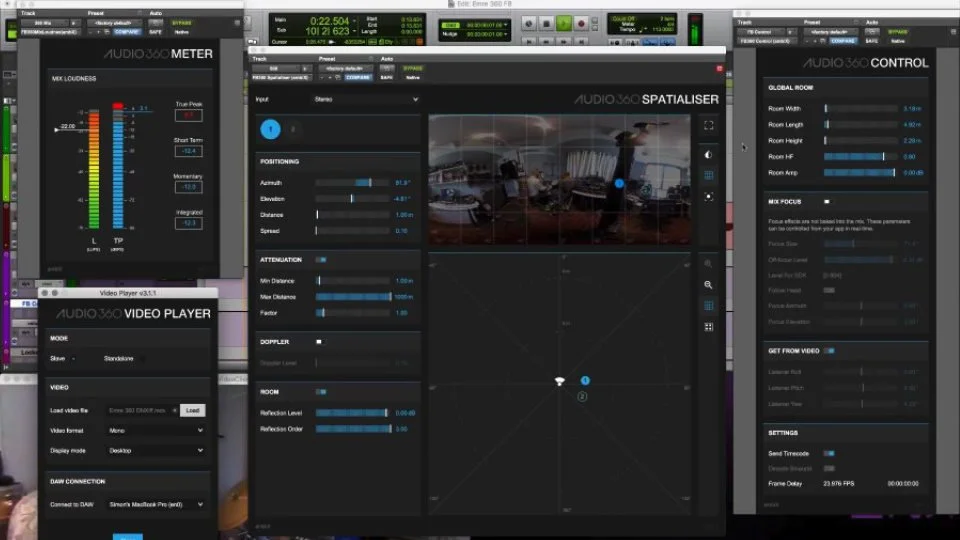Toggle the Room switch in Spatialiser
This screenshot has width=960, height=540.
click(x=321, y=392)
